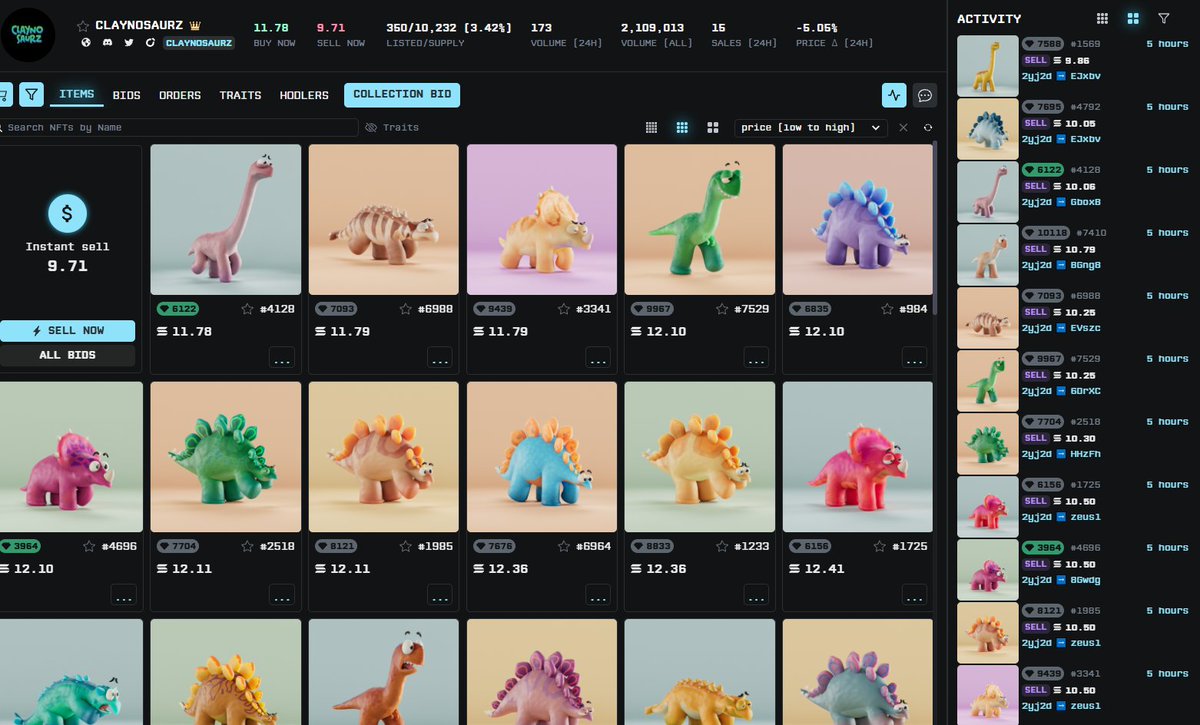Star item #1985 as favorite
Screen dimensions: 1200x725
click(405, 546)
